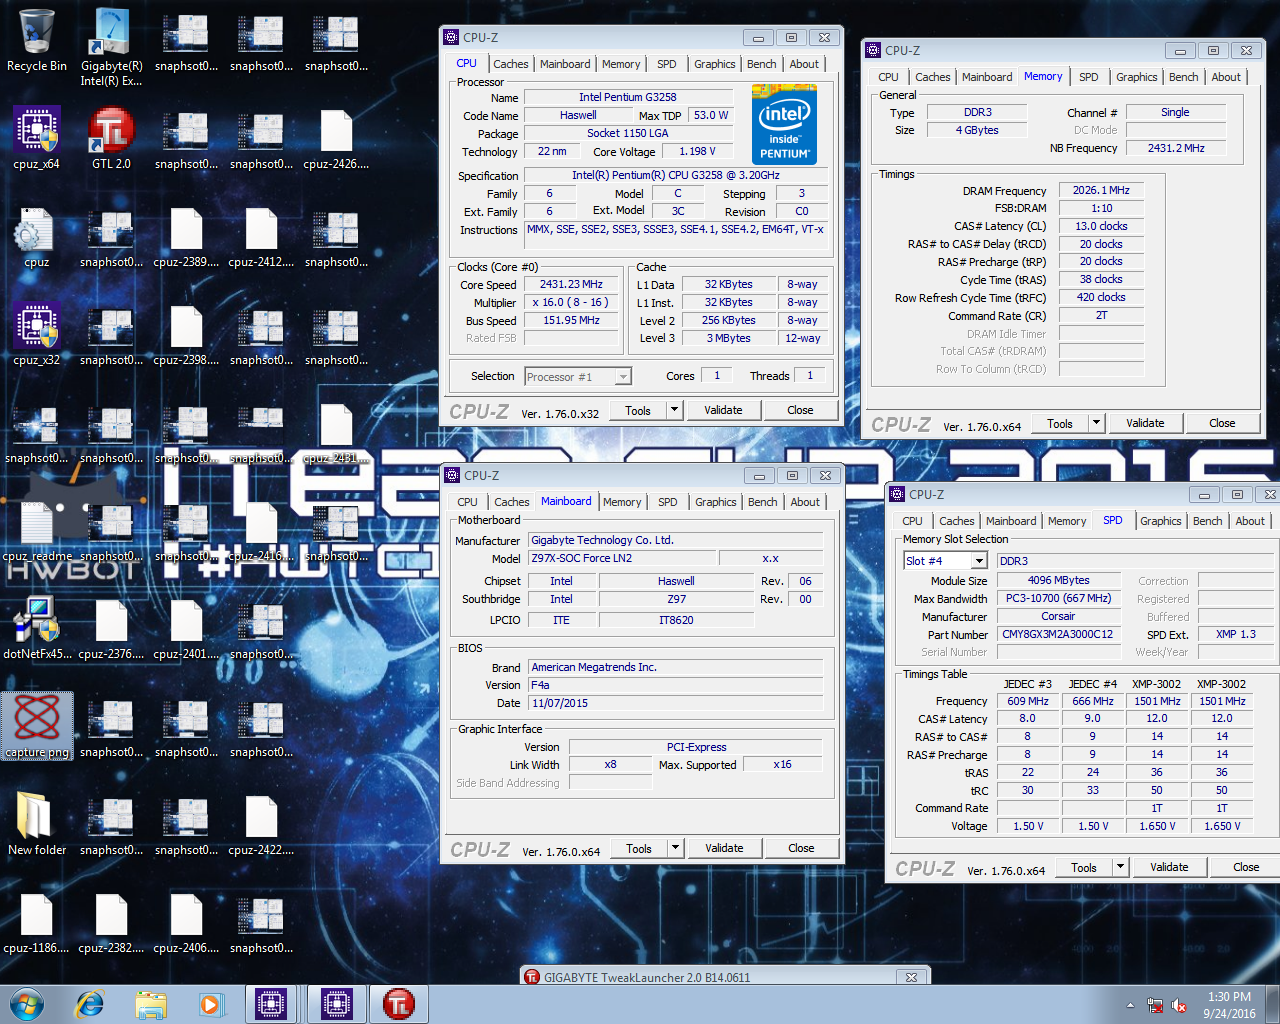The width and height of the screenshot is (1280, 1024).
Task: Switch to the GTL TweakLauncher taskbar button
Action: coord(398,1004)
